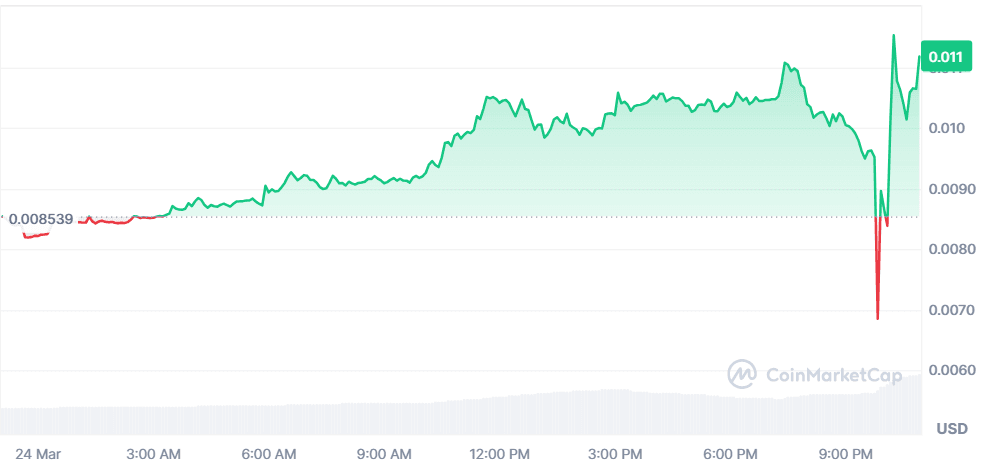Click the highest green peak on the chart
Screen dimensions: 986x466
[893, 36]
